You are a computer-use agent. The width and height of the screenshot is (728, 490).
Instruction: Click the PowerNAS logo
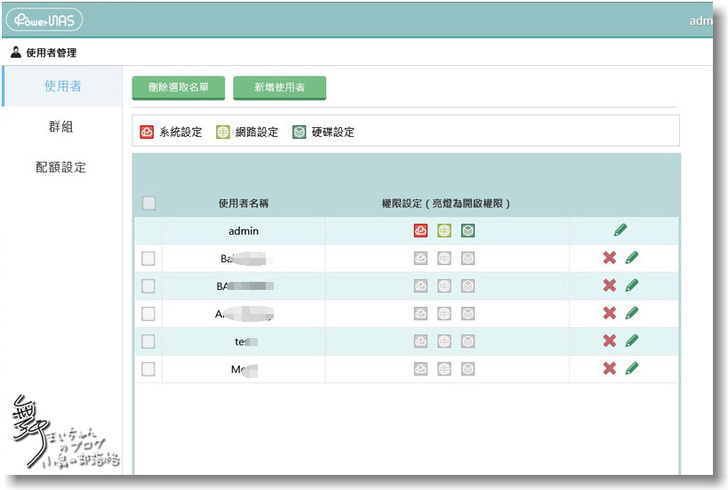(44, 20)
